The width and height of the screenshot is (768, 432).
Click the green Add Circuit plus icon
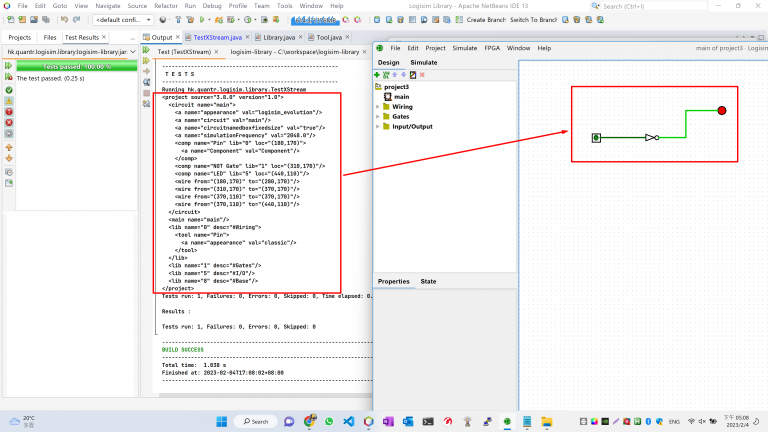pos(377,75)
